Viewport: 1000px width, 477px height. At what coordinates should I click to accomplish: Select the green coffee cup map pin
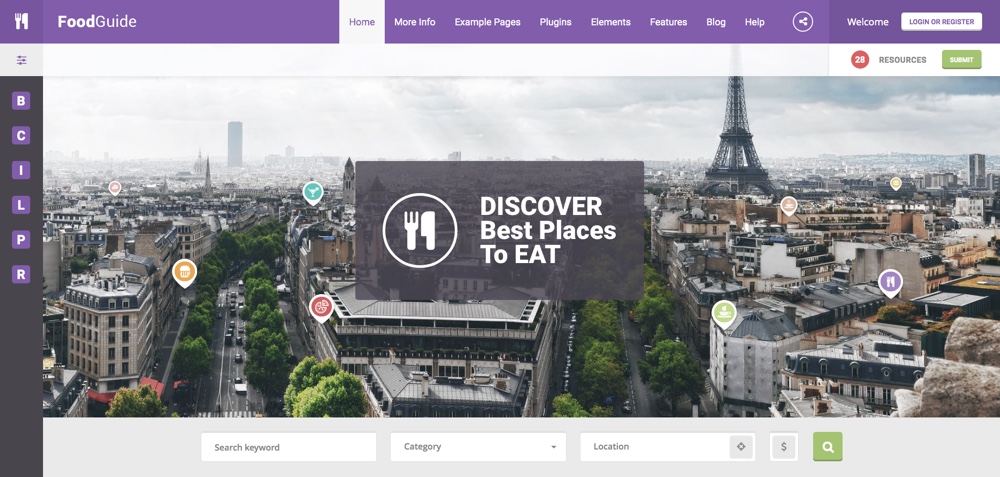pos(724,314)
